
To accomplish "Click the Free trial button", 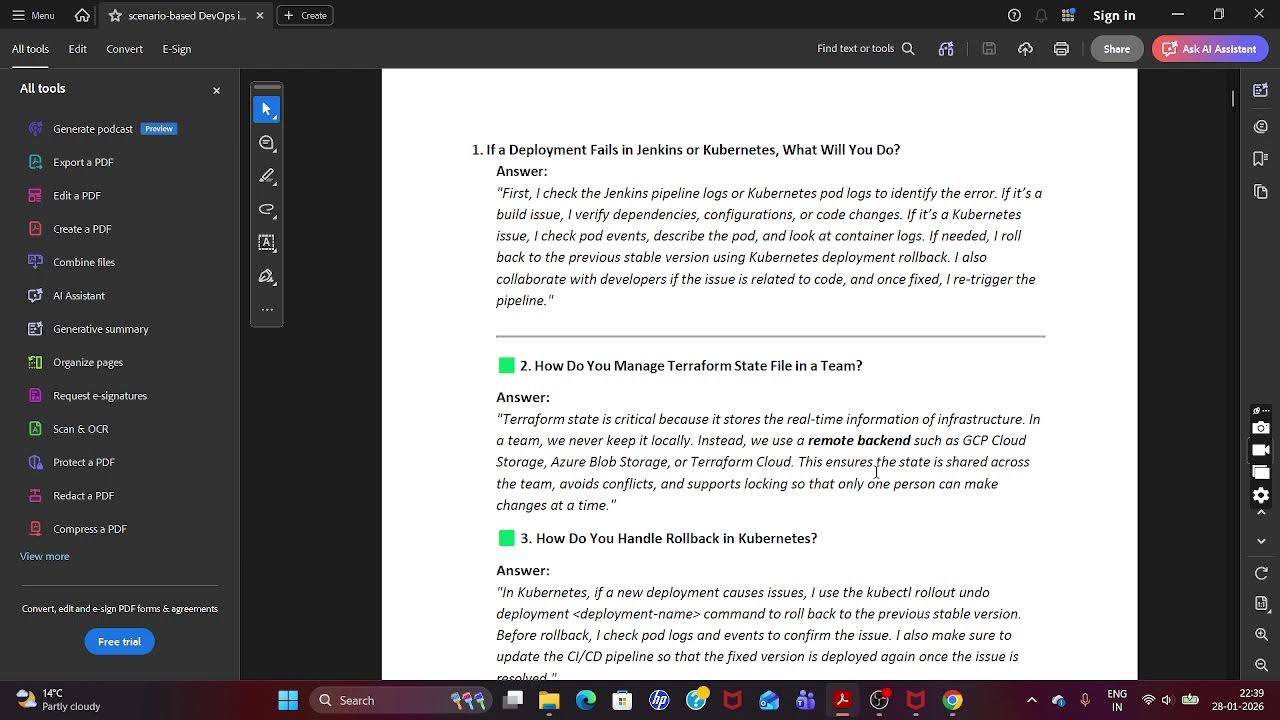I will [x=119, y=642].
